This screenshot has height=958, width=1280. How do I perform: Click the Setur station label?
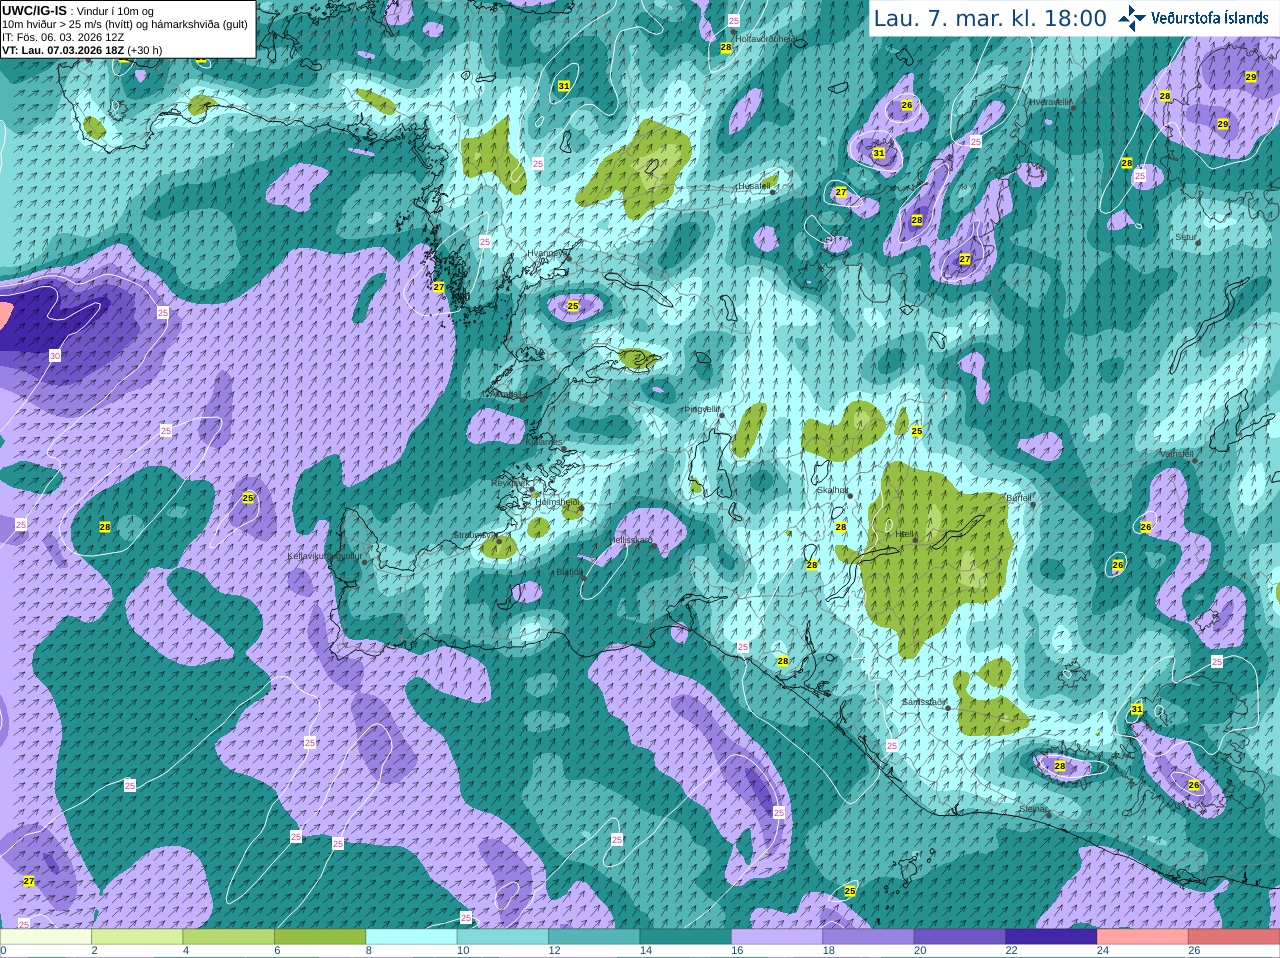pos(1186,237)
